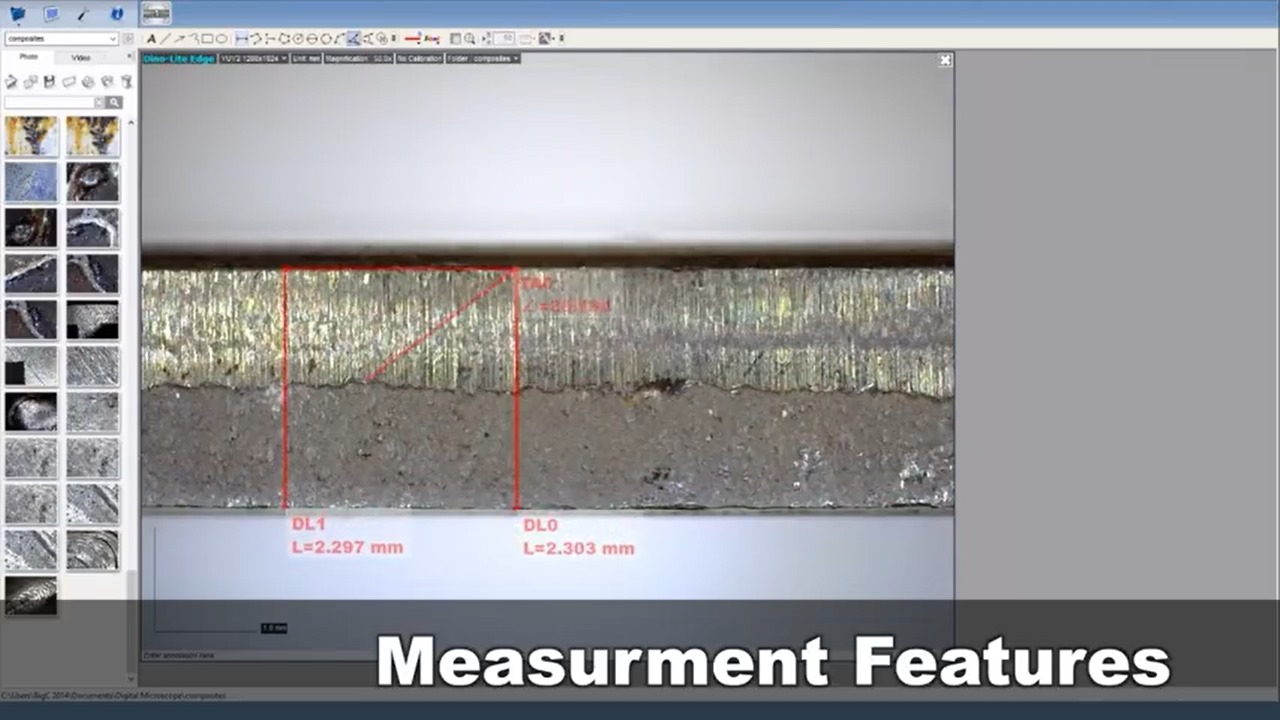Click the 'Unit: mm' label

pos(306,58)
